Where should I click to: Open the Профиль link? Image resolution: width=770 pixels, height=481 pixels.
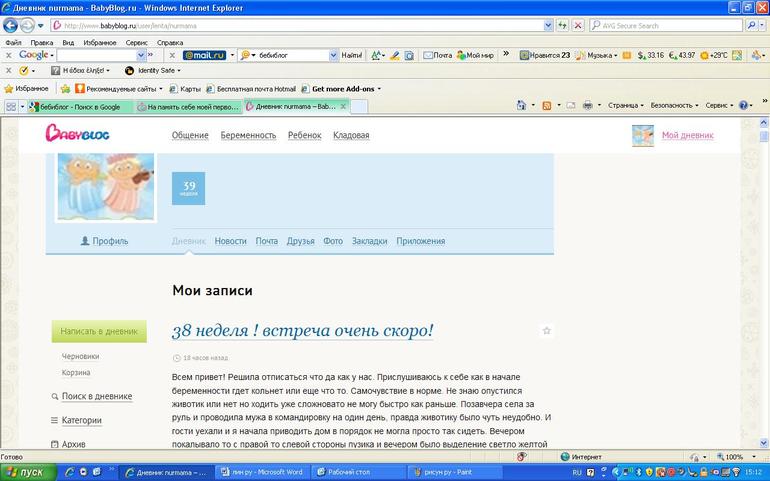[x=104, y=241]
